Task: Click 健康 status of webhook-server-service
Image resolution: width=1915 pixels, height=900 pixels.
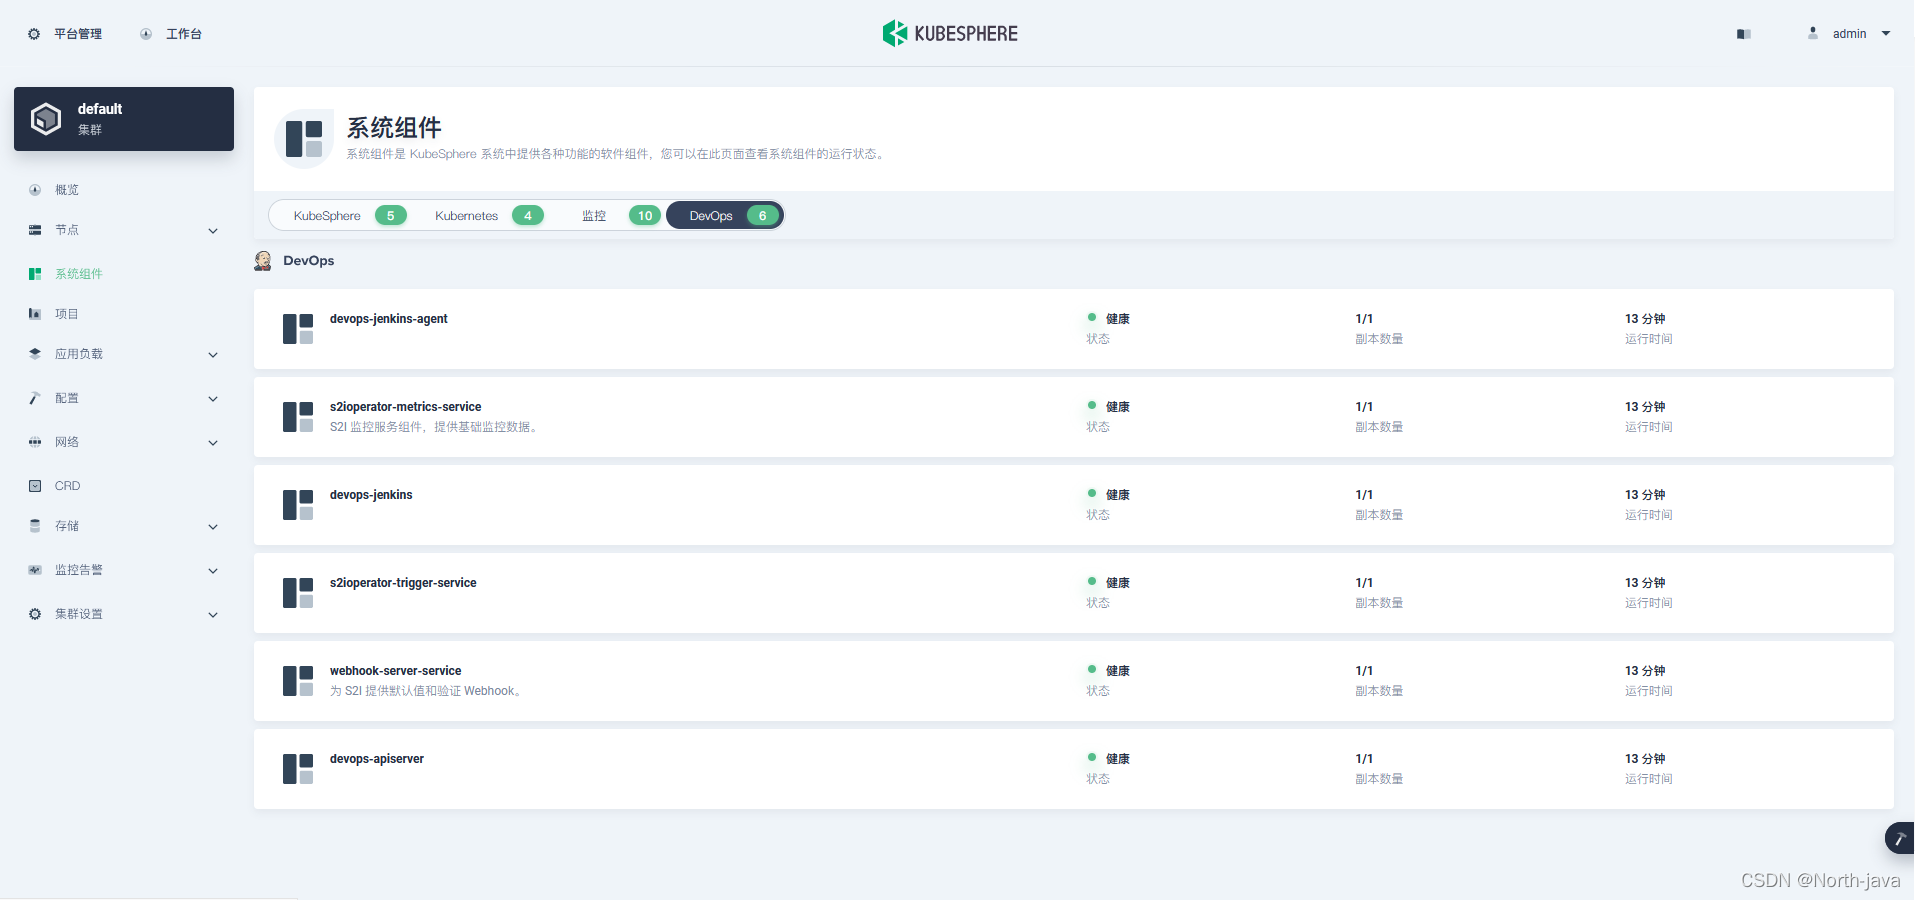Action: pos(1117,671)
